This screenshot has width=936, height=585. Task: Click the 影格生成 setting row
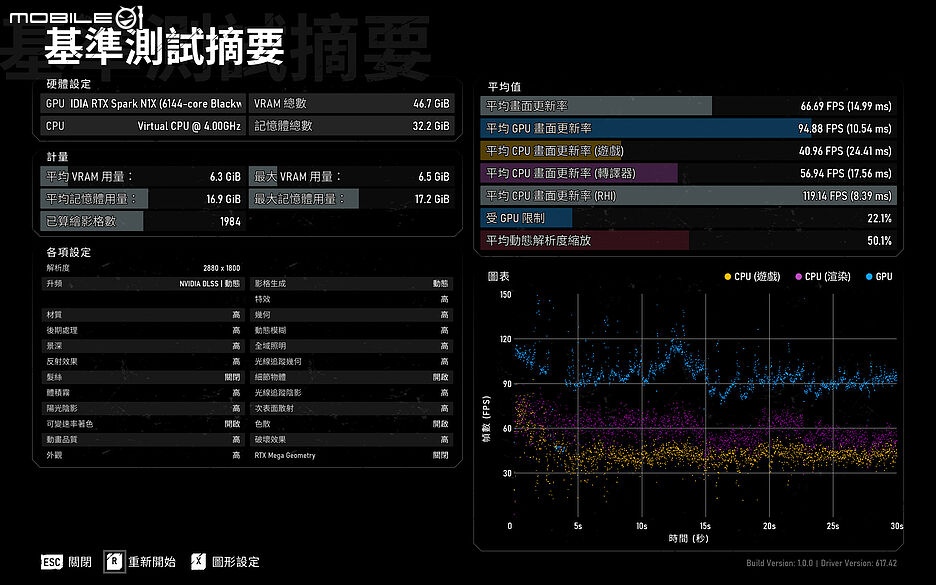coord(352,284)
